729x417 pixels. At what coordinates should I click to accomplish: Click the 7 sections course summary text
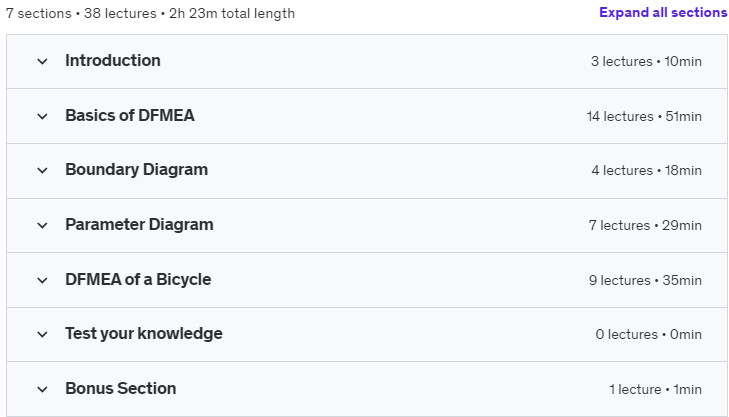(150, 13)
